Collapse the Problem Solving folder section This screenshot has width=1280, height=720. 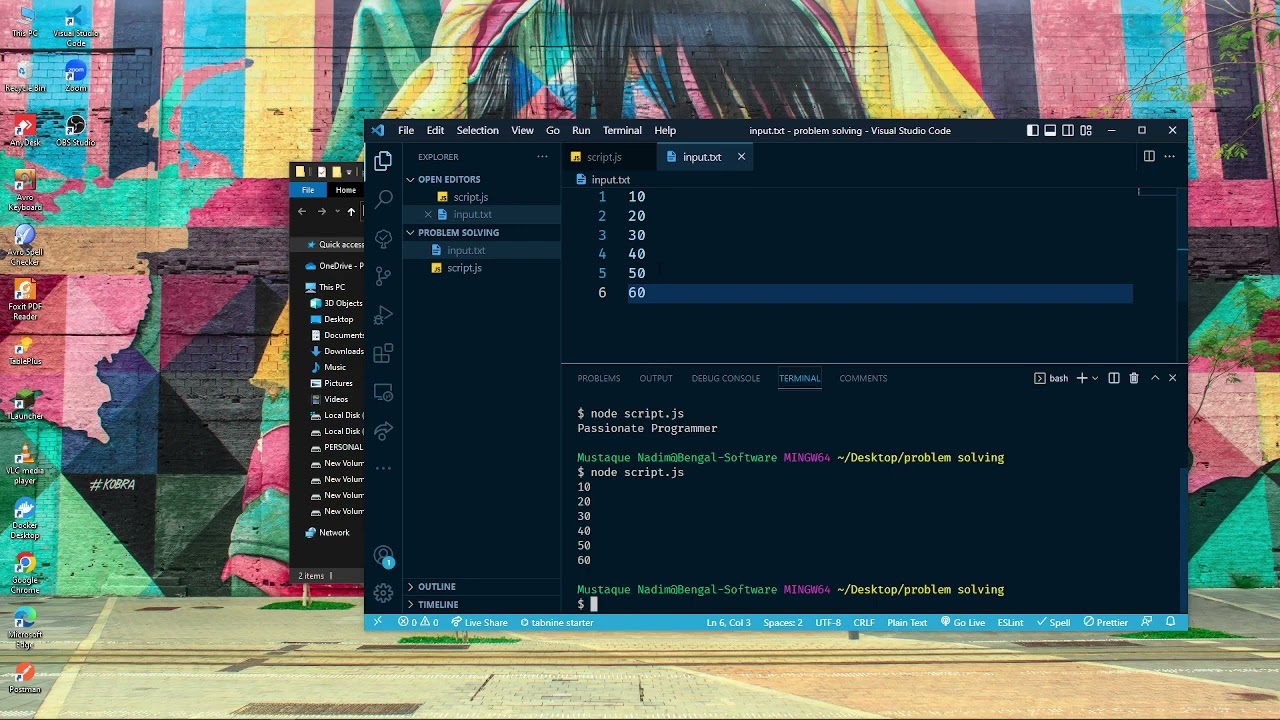(x=482, y=233)
